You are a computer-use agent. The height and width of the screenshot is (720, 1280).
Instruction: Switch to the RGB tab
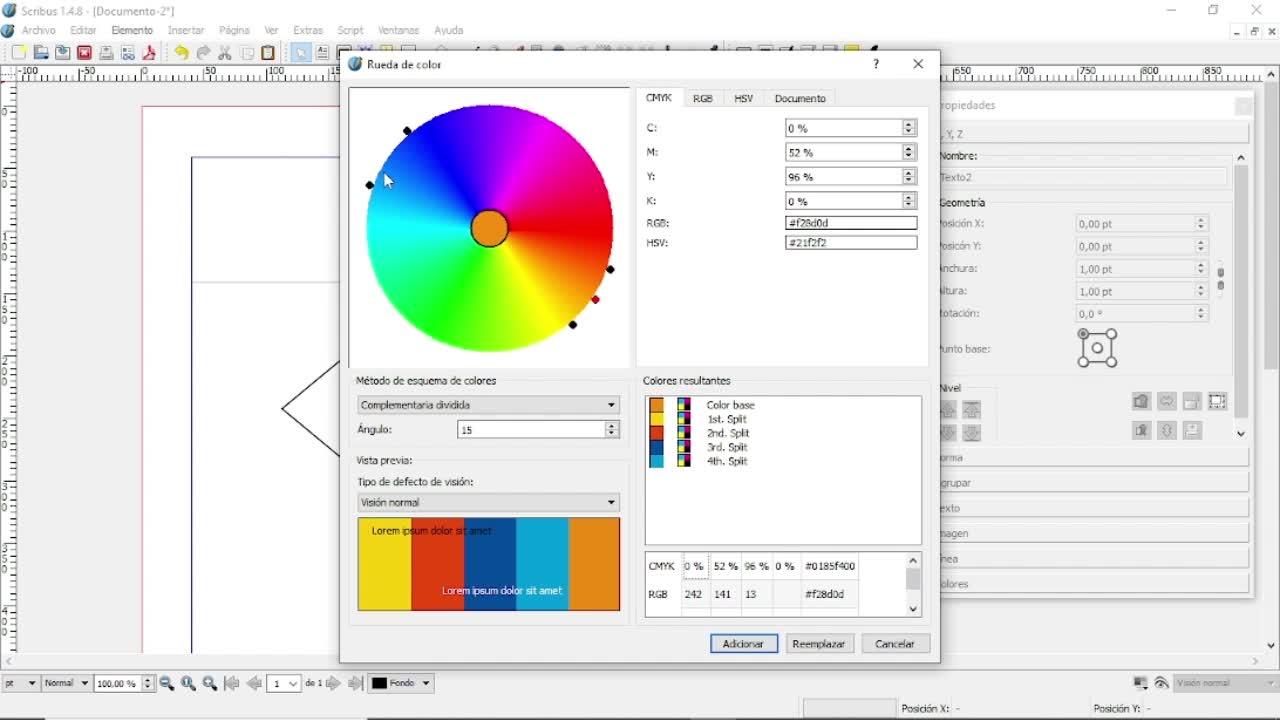click(703, 98)
